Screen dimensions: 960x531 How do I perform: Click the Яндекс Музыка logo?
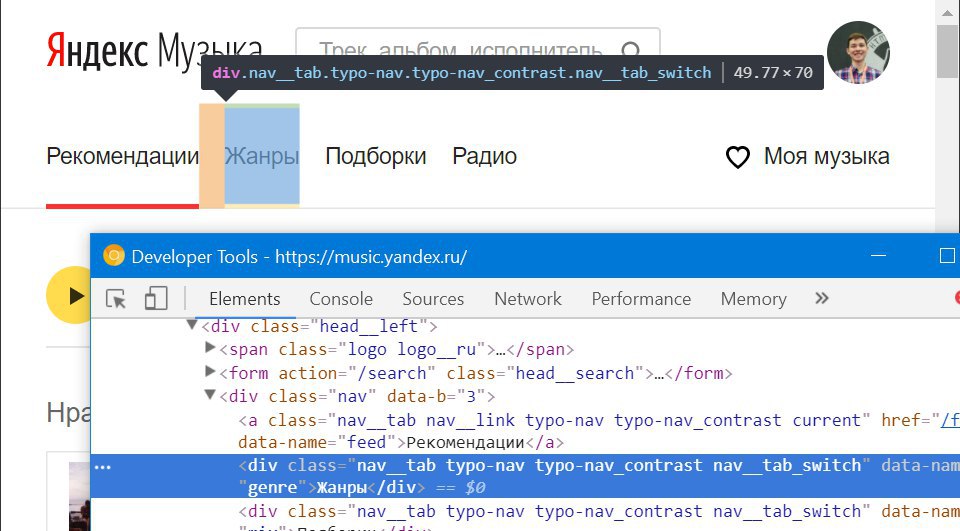[x=154, y=50]
